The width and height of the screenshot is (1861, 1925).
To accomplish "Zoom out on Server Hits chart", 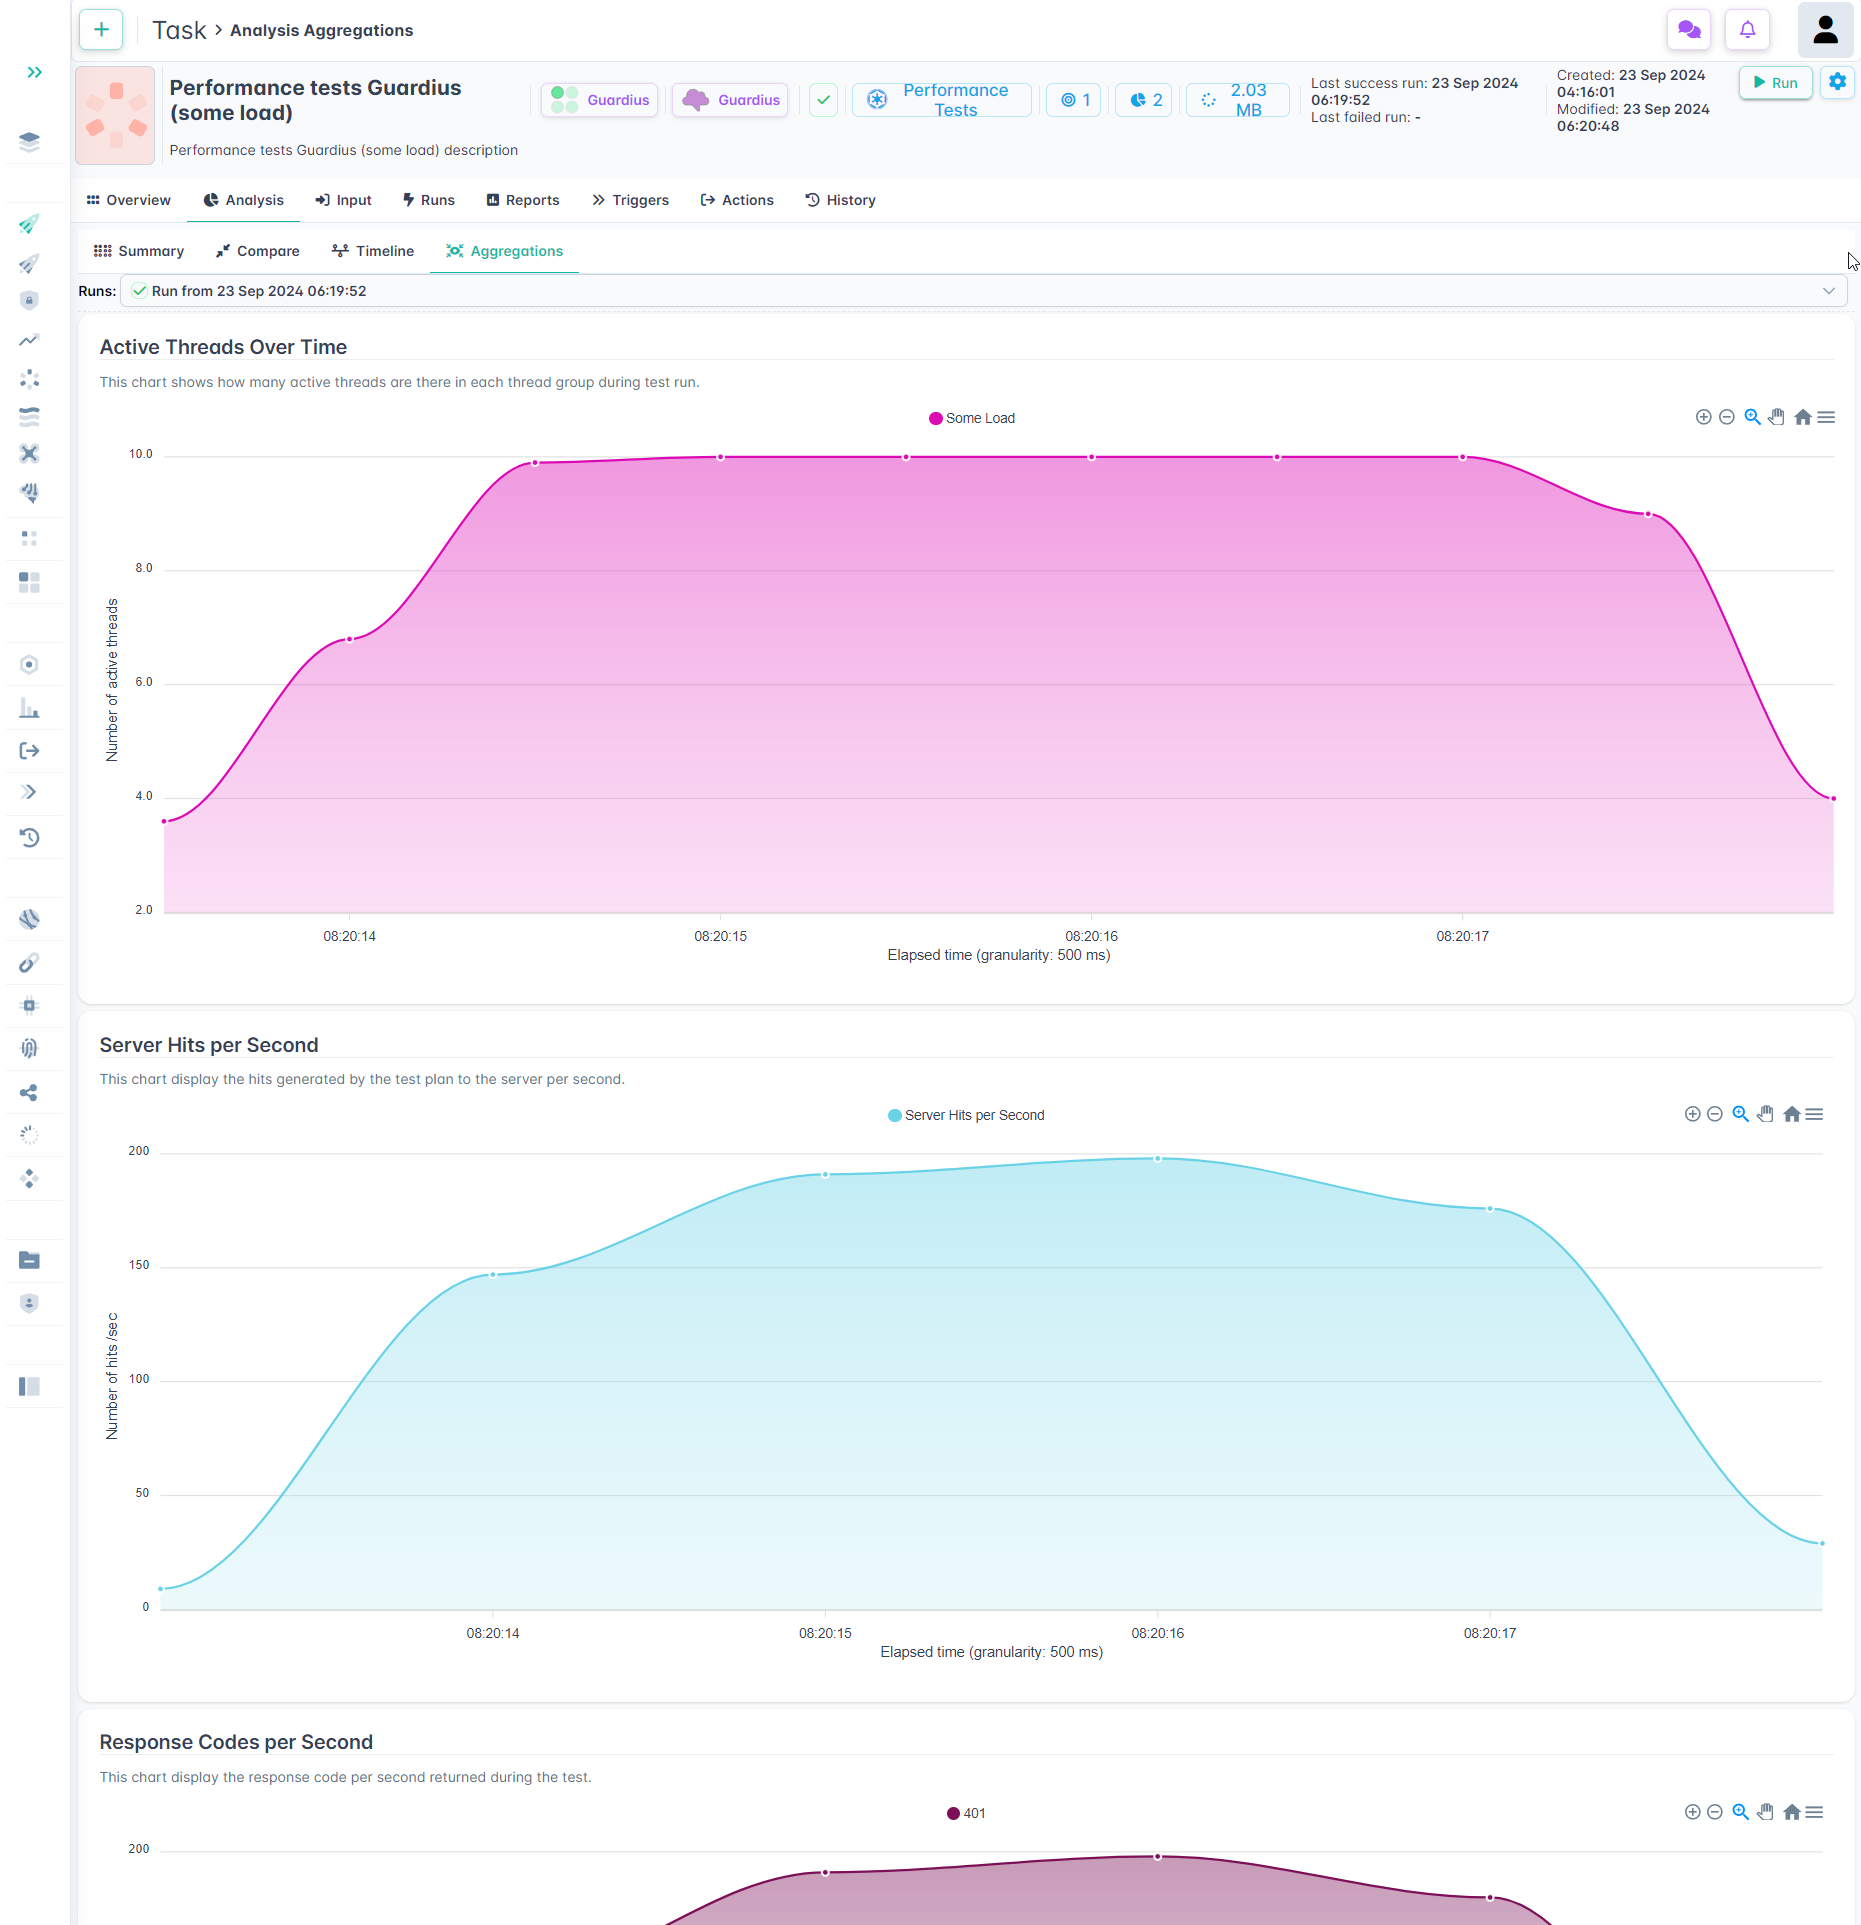I will coord(1714,1114).
